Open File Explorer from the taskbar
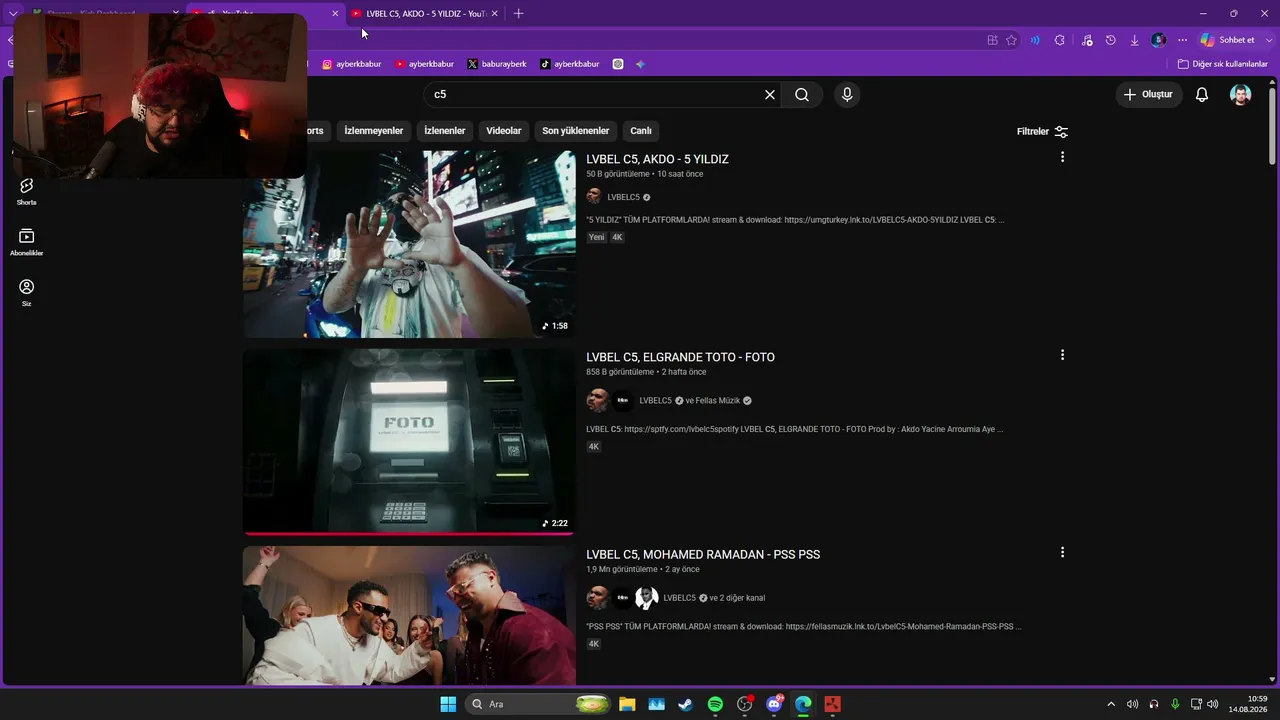The image size is (1280, 720). (627, 704)
